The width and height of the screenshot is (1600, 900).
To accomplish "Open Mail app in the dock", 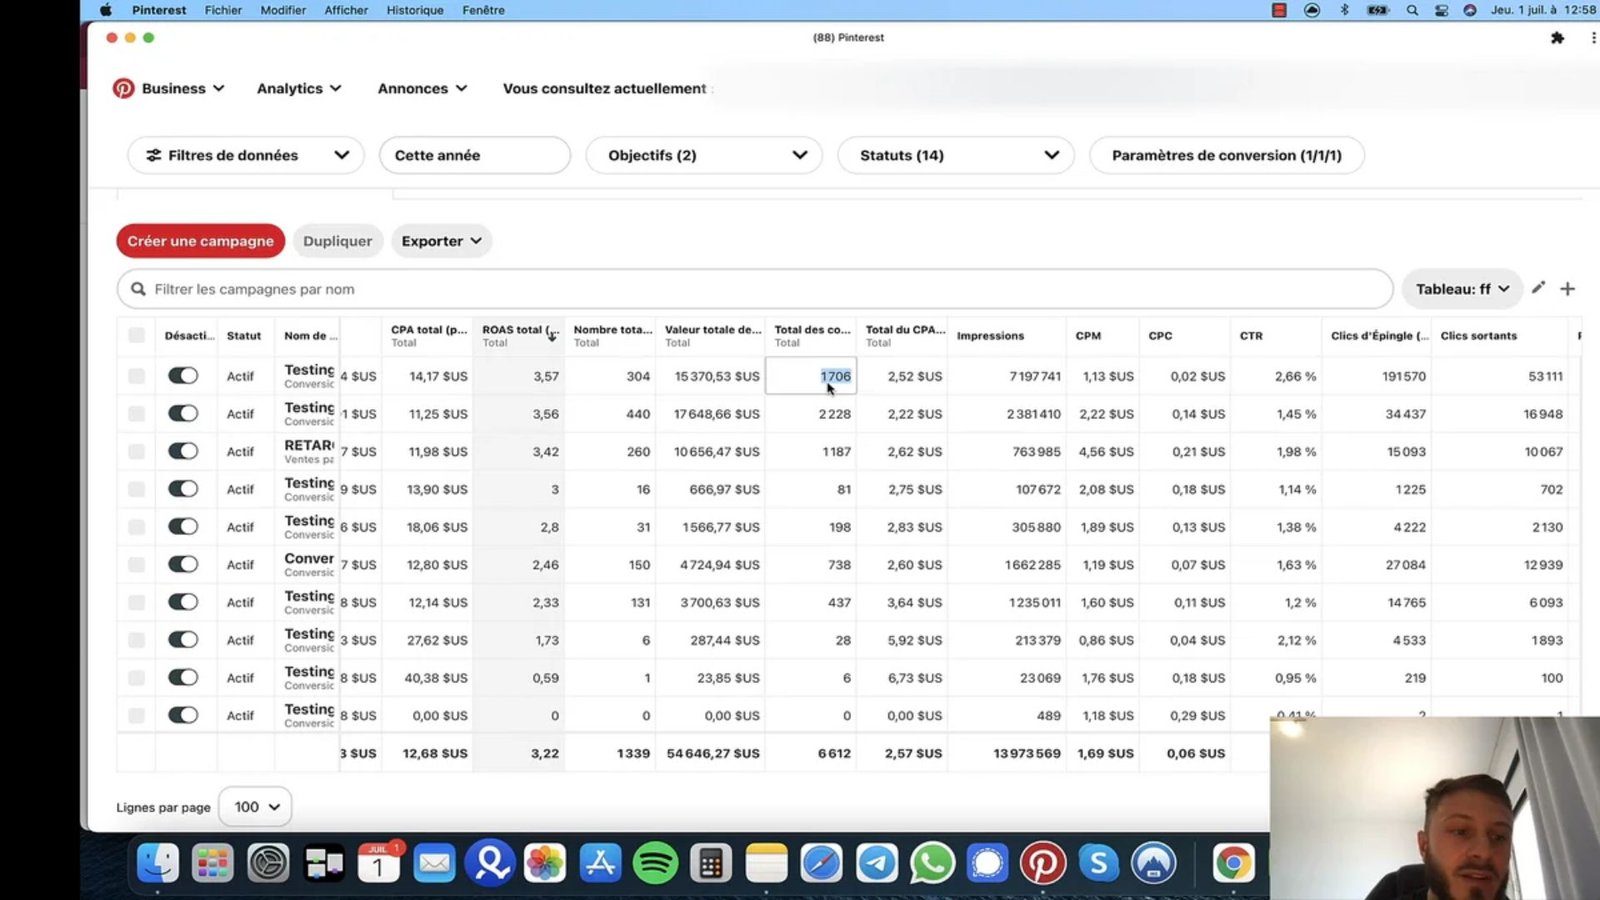I will (434, 863).
